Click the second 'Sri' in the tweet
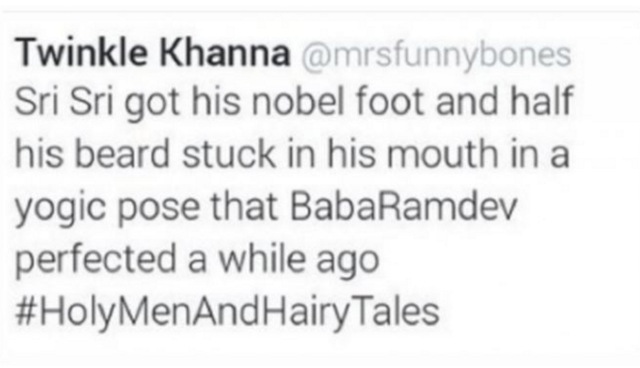Screen dimensions: 640x368 click(x=91, y=102)
